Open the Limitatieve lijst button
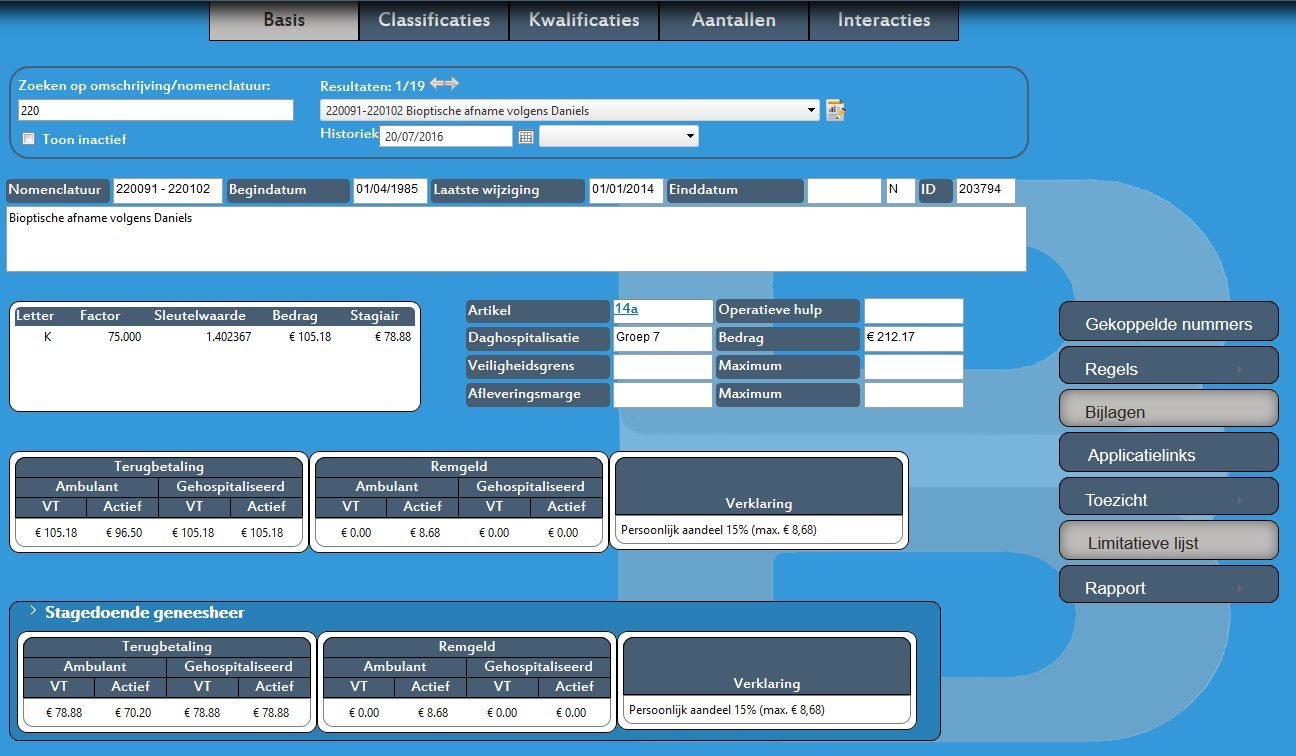 pos(1168,540)
